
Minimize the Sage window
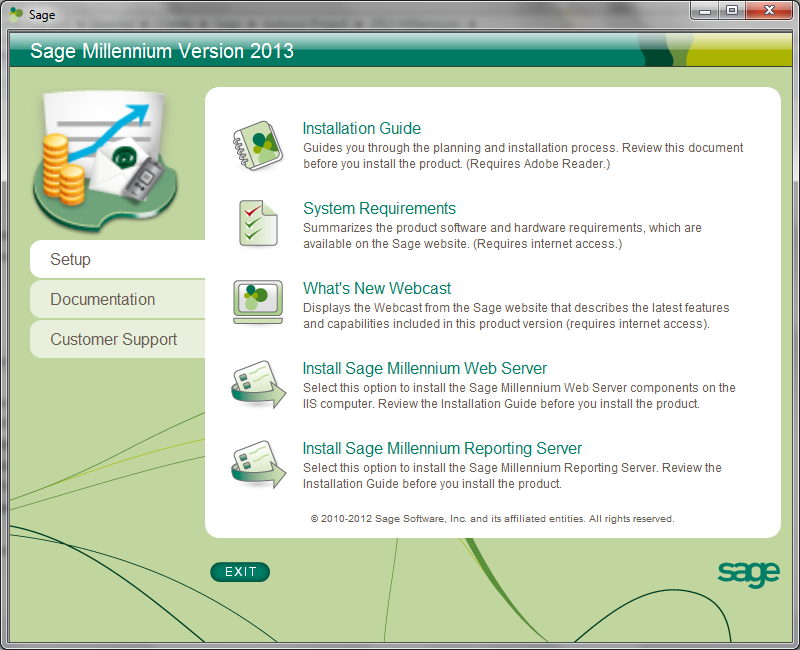705,11
